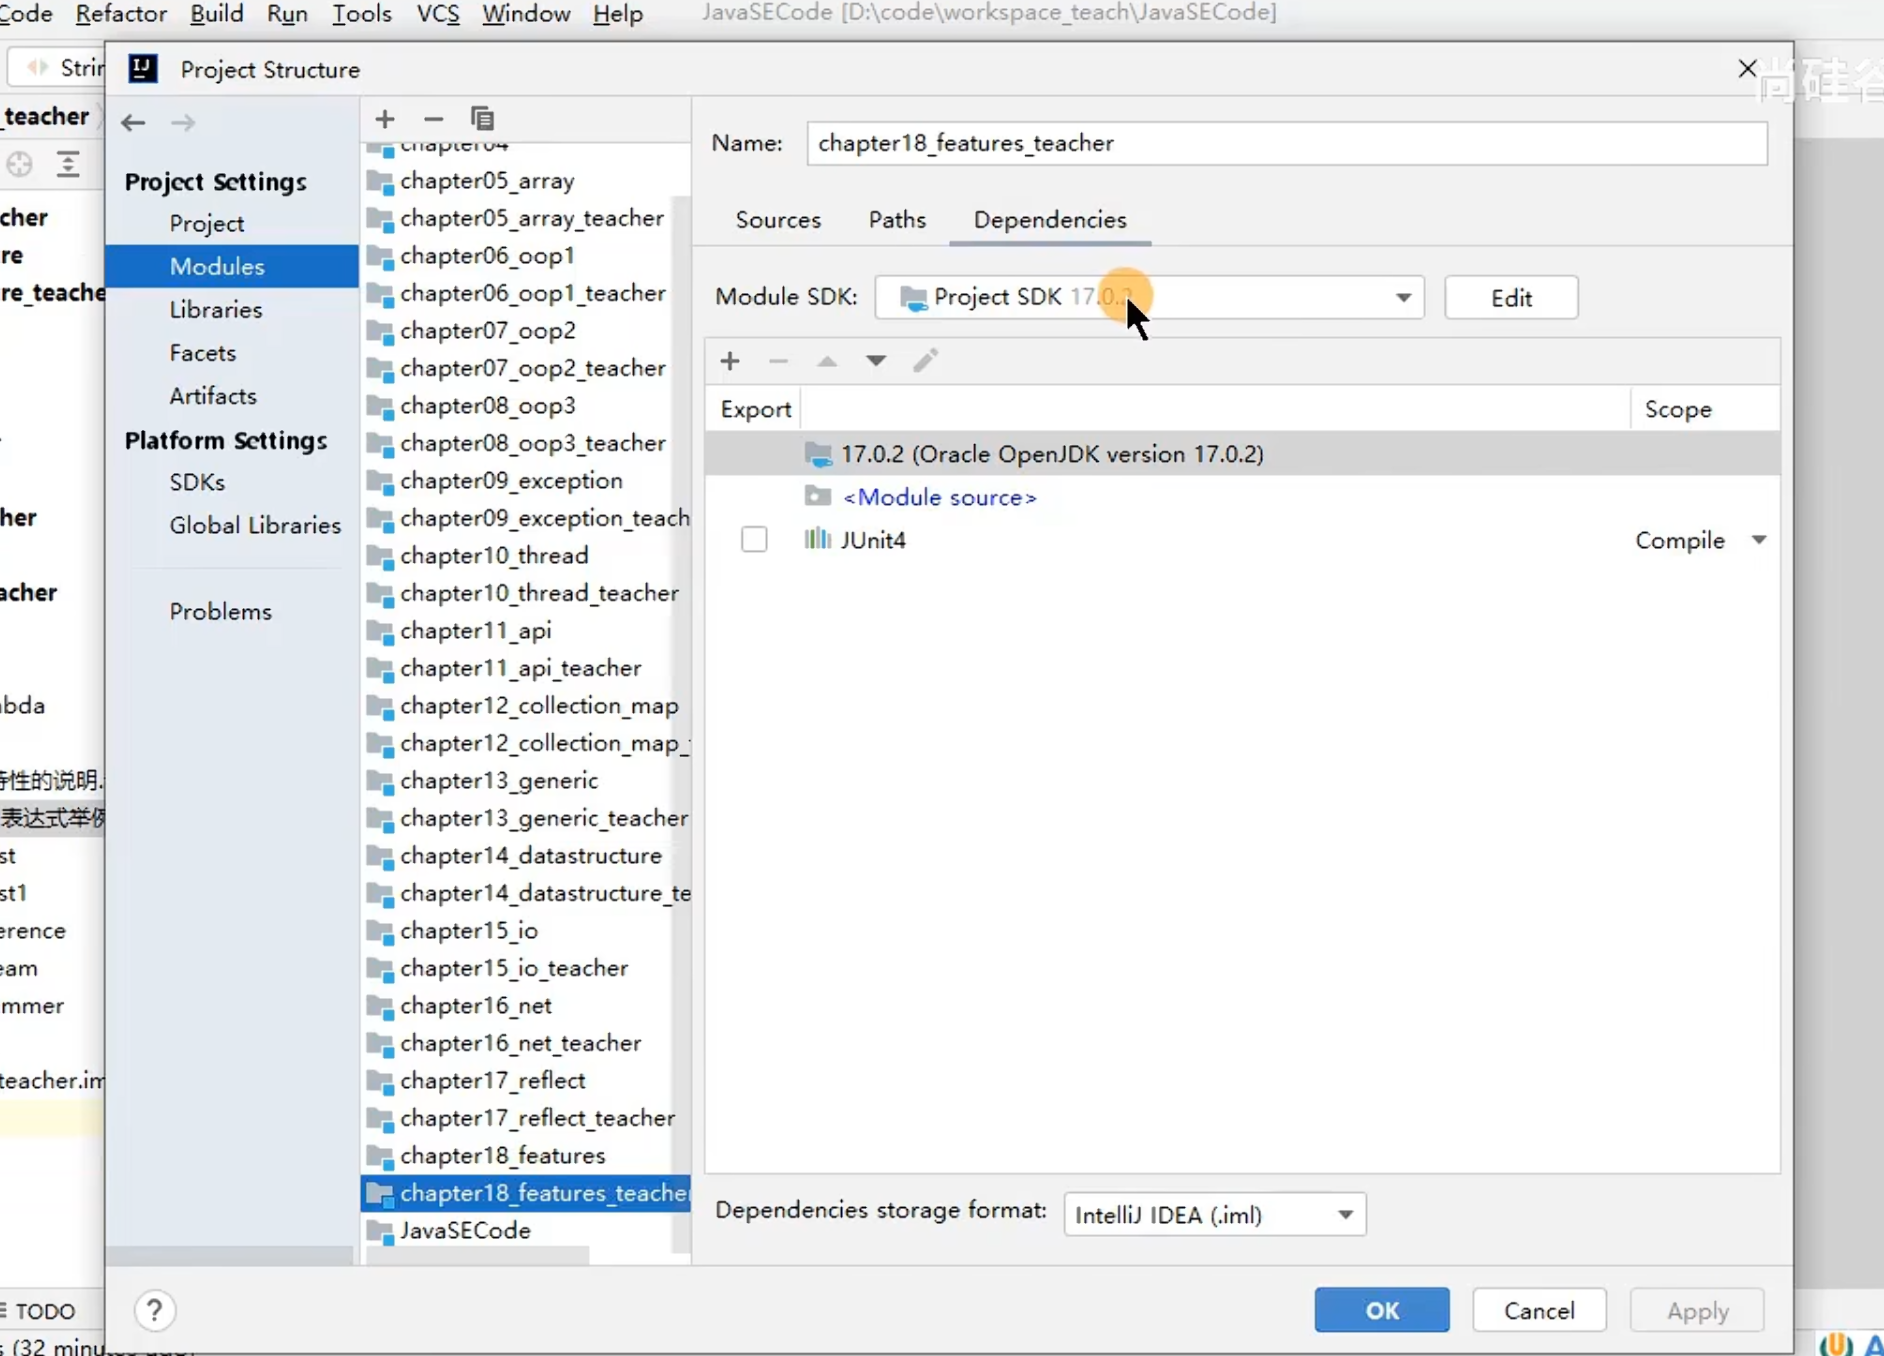Add a new module with plus icon
Screen dimensions: 1884x1356
(x=385, y=119)
